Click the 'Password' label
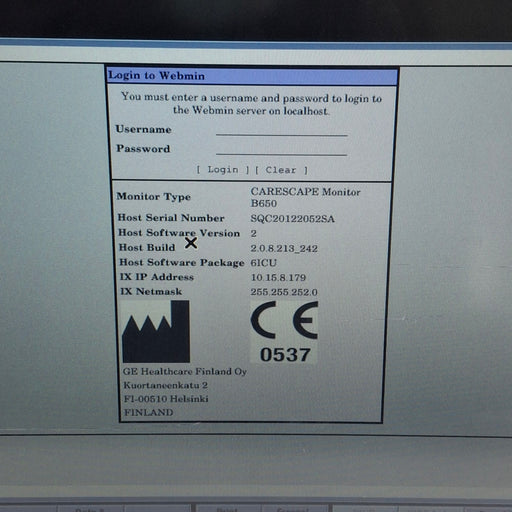Screen dimensions: 512x512 [x=143, y=148]
